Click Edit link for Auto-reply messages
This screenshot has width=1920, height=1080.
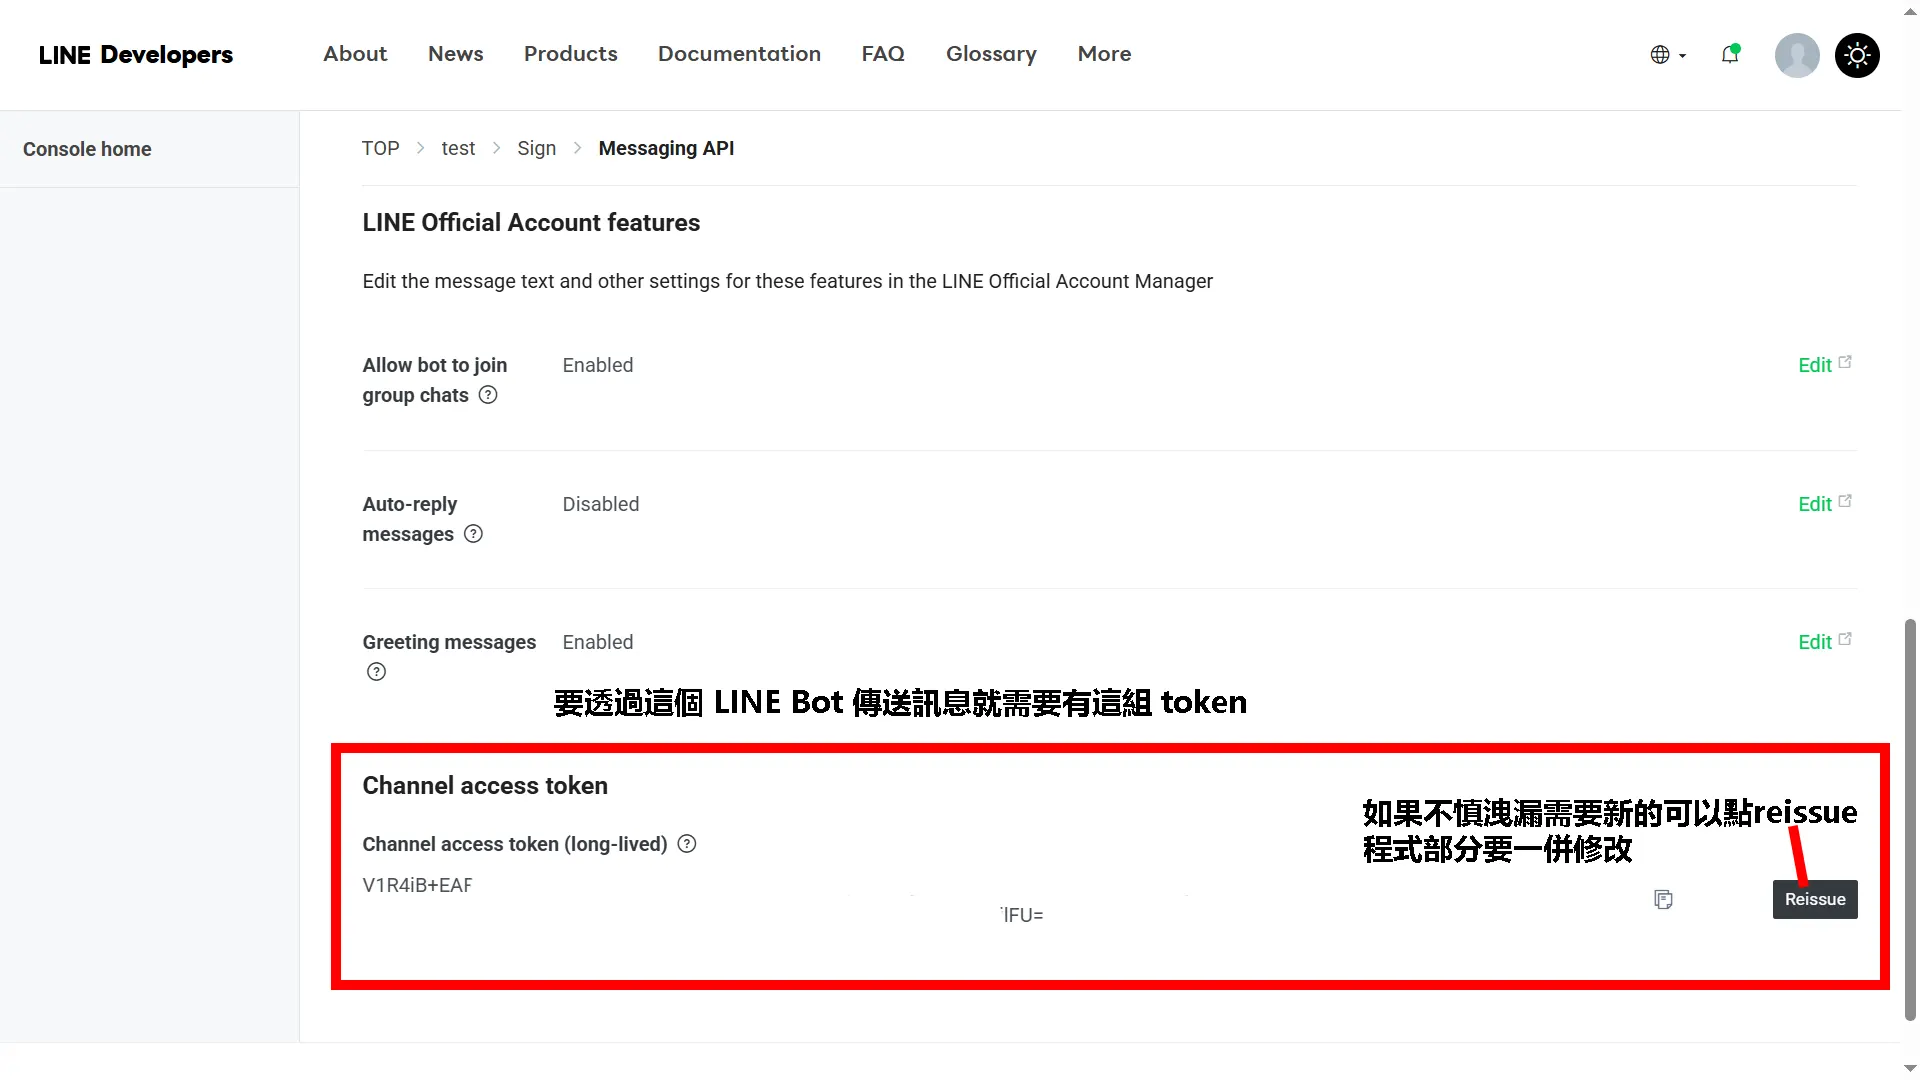pos(1815,503)
